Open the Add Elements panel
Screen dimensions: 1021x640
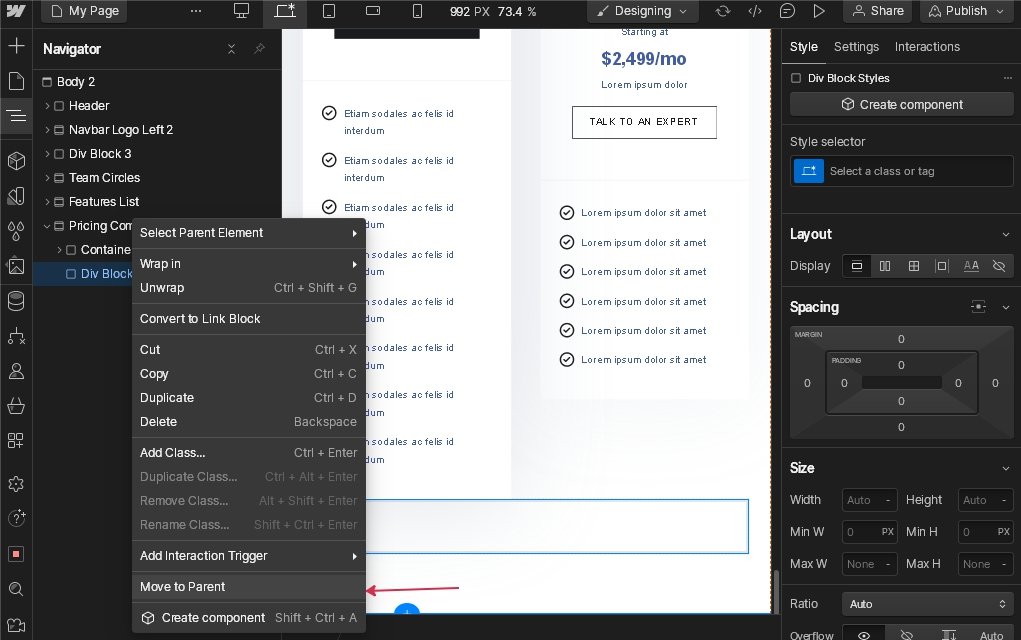pyautogui.click(x=16, y=46)
